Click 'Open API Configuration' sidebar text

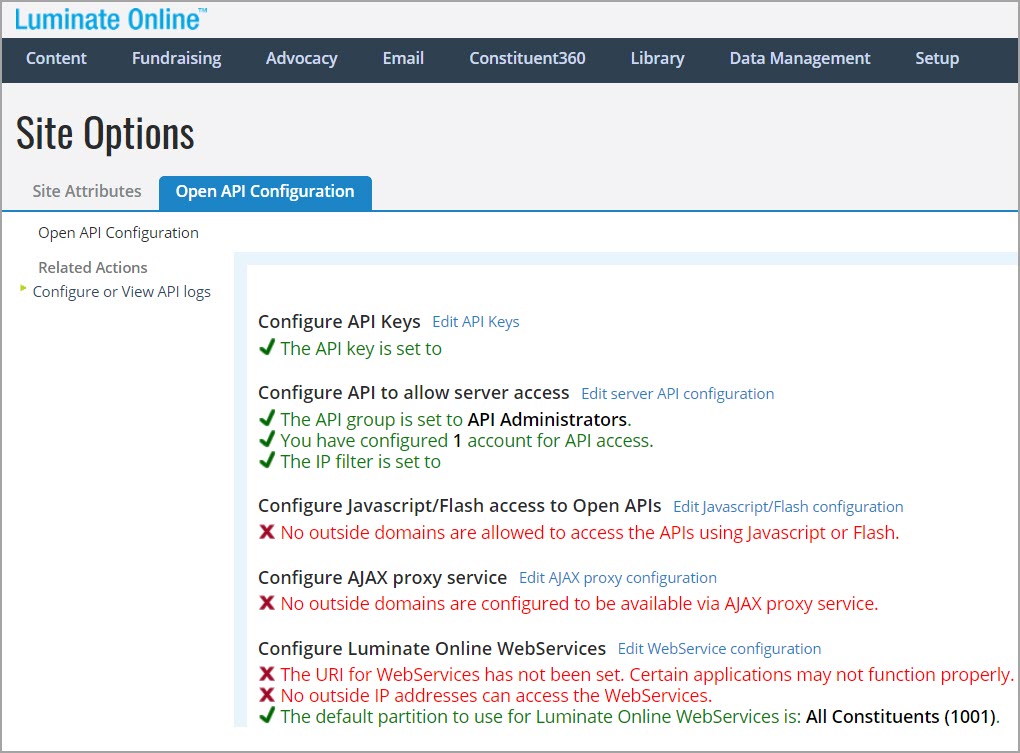point(118,233)
